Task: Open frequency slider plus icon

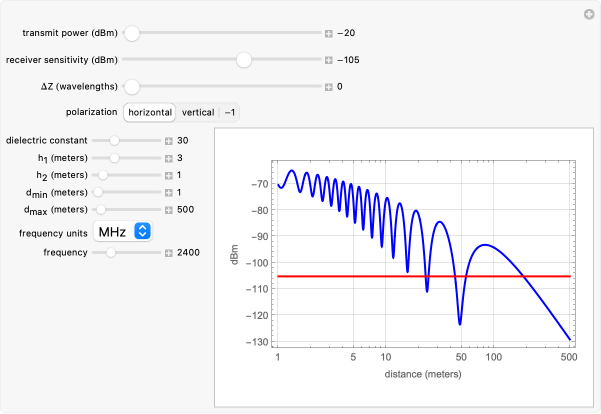Action: tap(169, 253)
